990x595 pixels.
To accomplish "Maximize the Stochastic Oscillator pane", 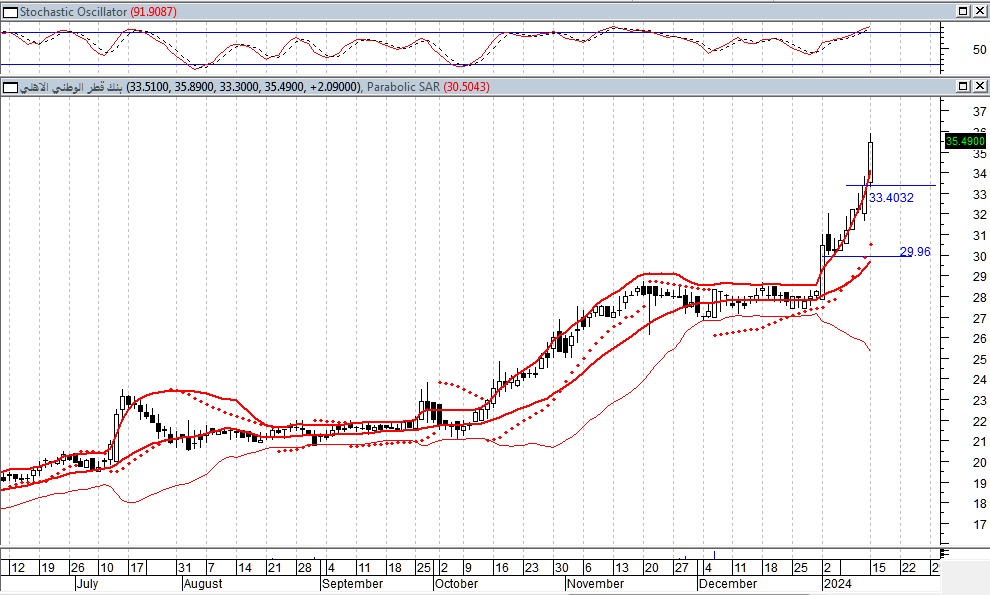I will (963, 11).
